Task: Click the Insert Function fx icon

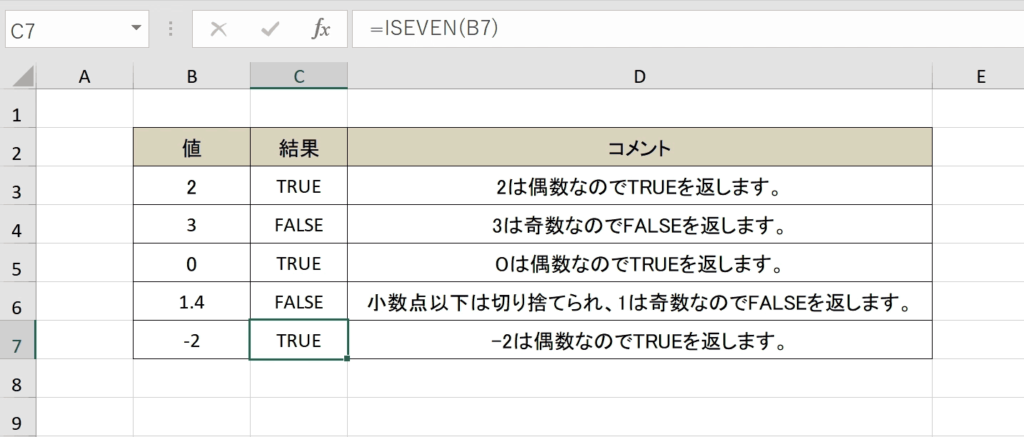Action: (321, 29)
